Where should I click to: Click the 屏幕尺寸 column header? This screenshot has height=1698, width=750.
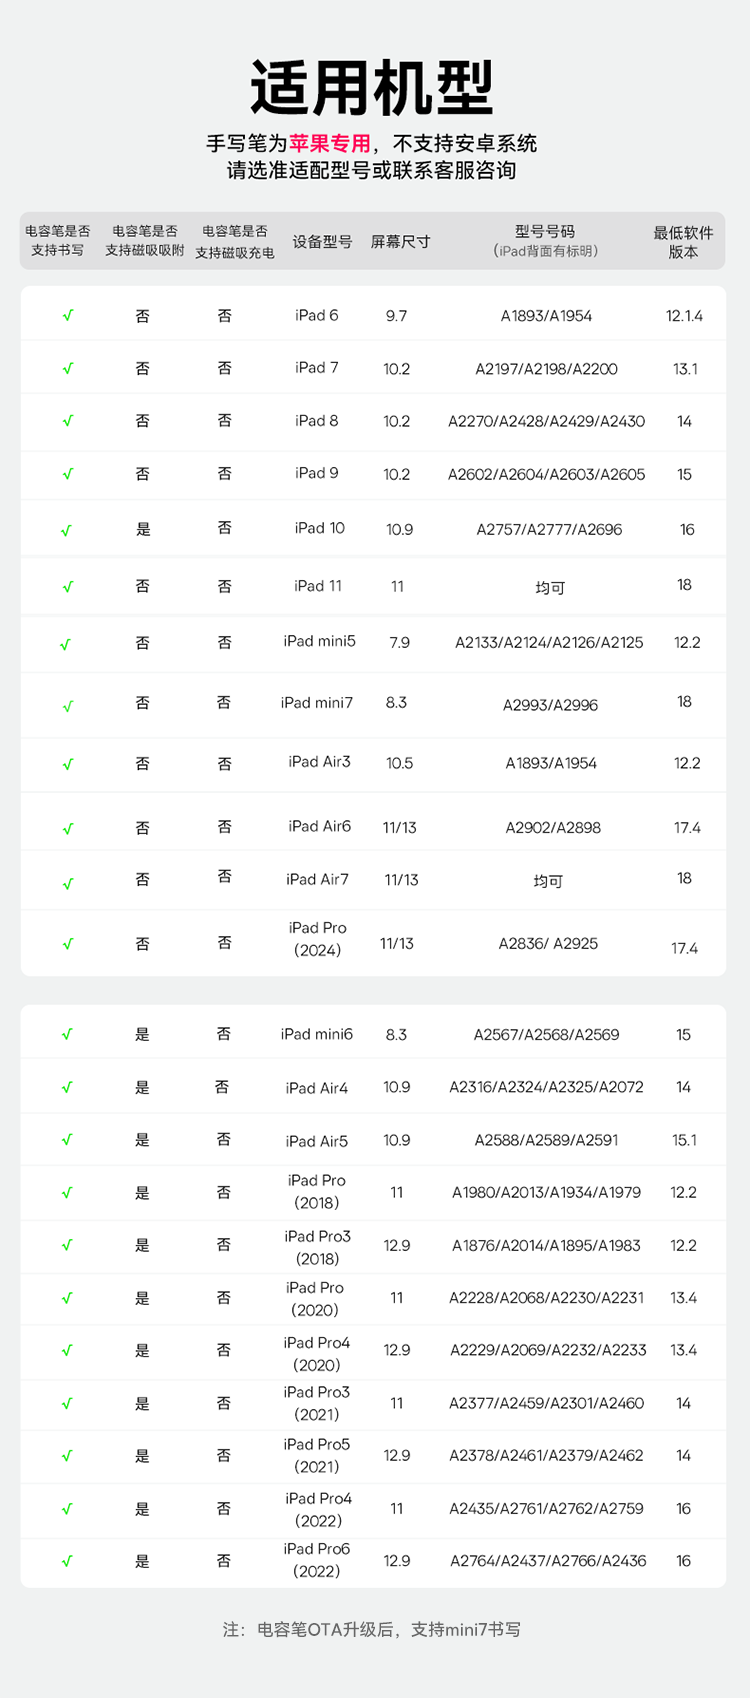click(x=400, y=241)
